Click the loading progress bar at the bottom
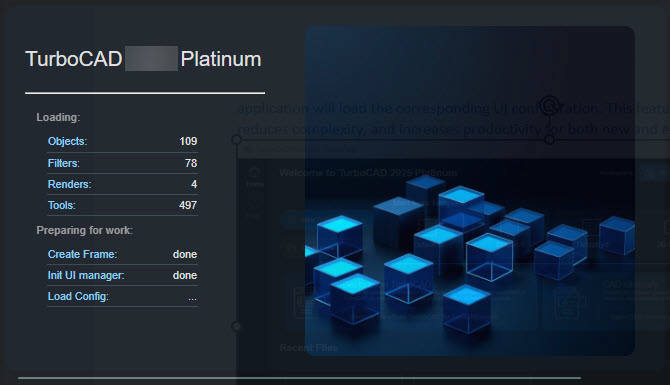 tap(299, 378)
